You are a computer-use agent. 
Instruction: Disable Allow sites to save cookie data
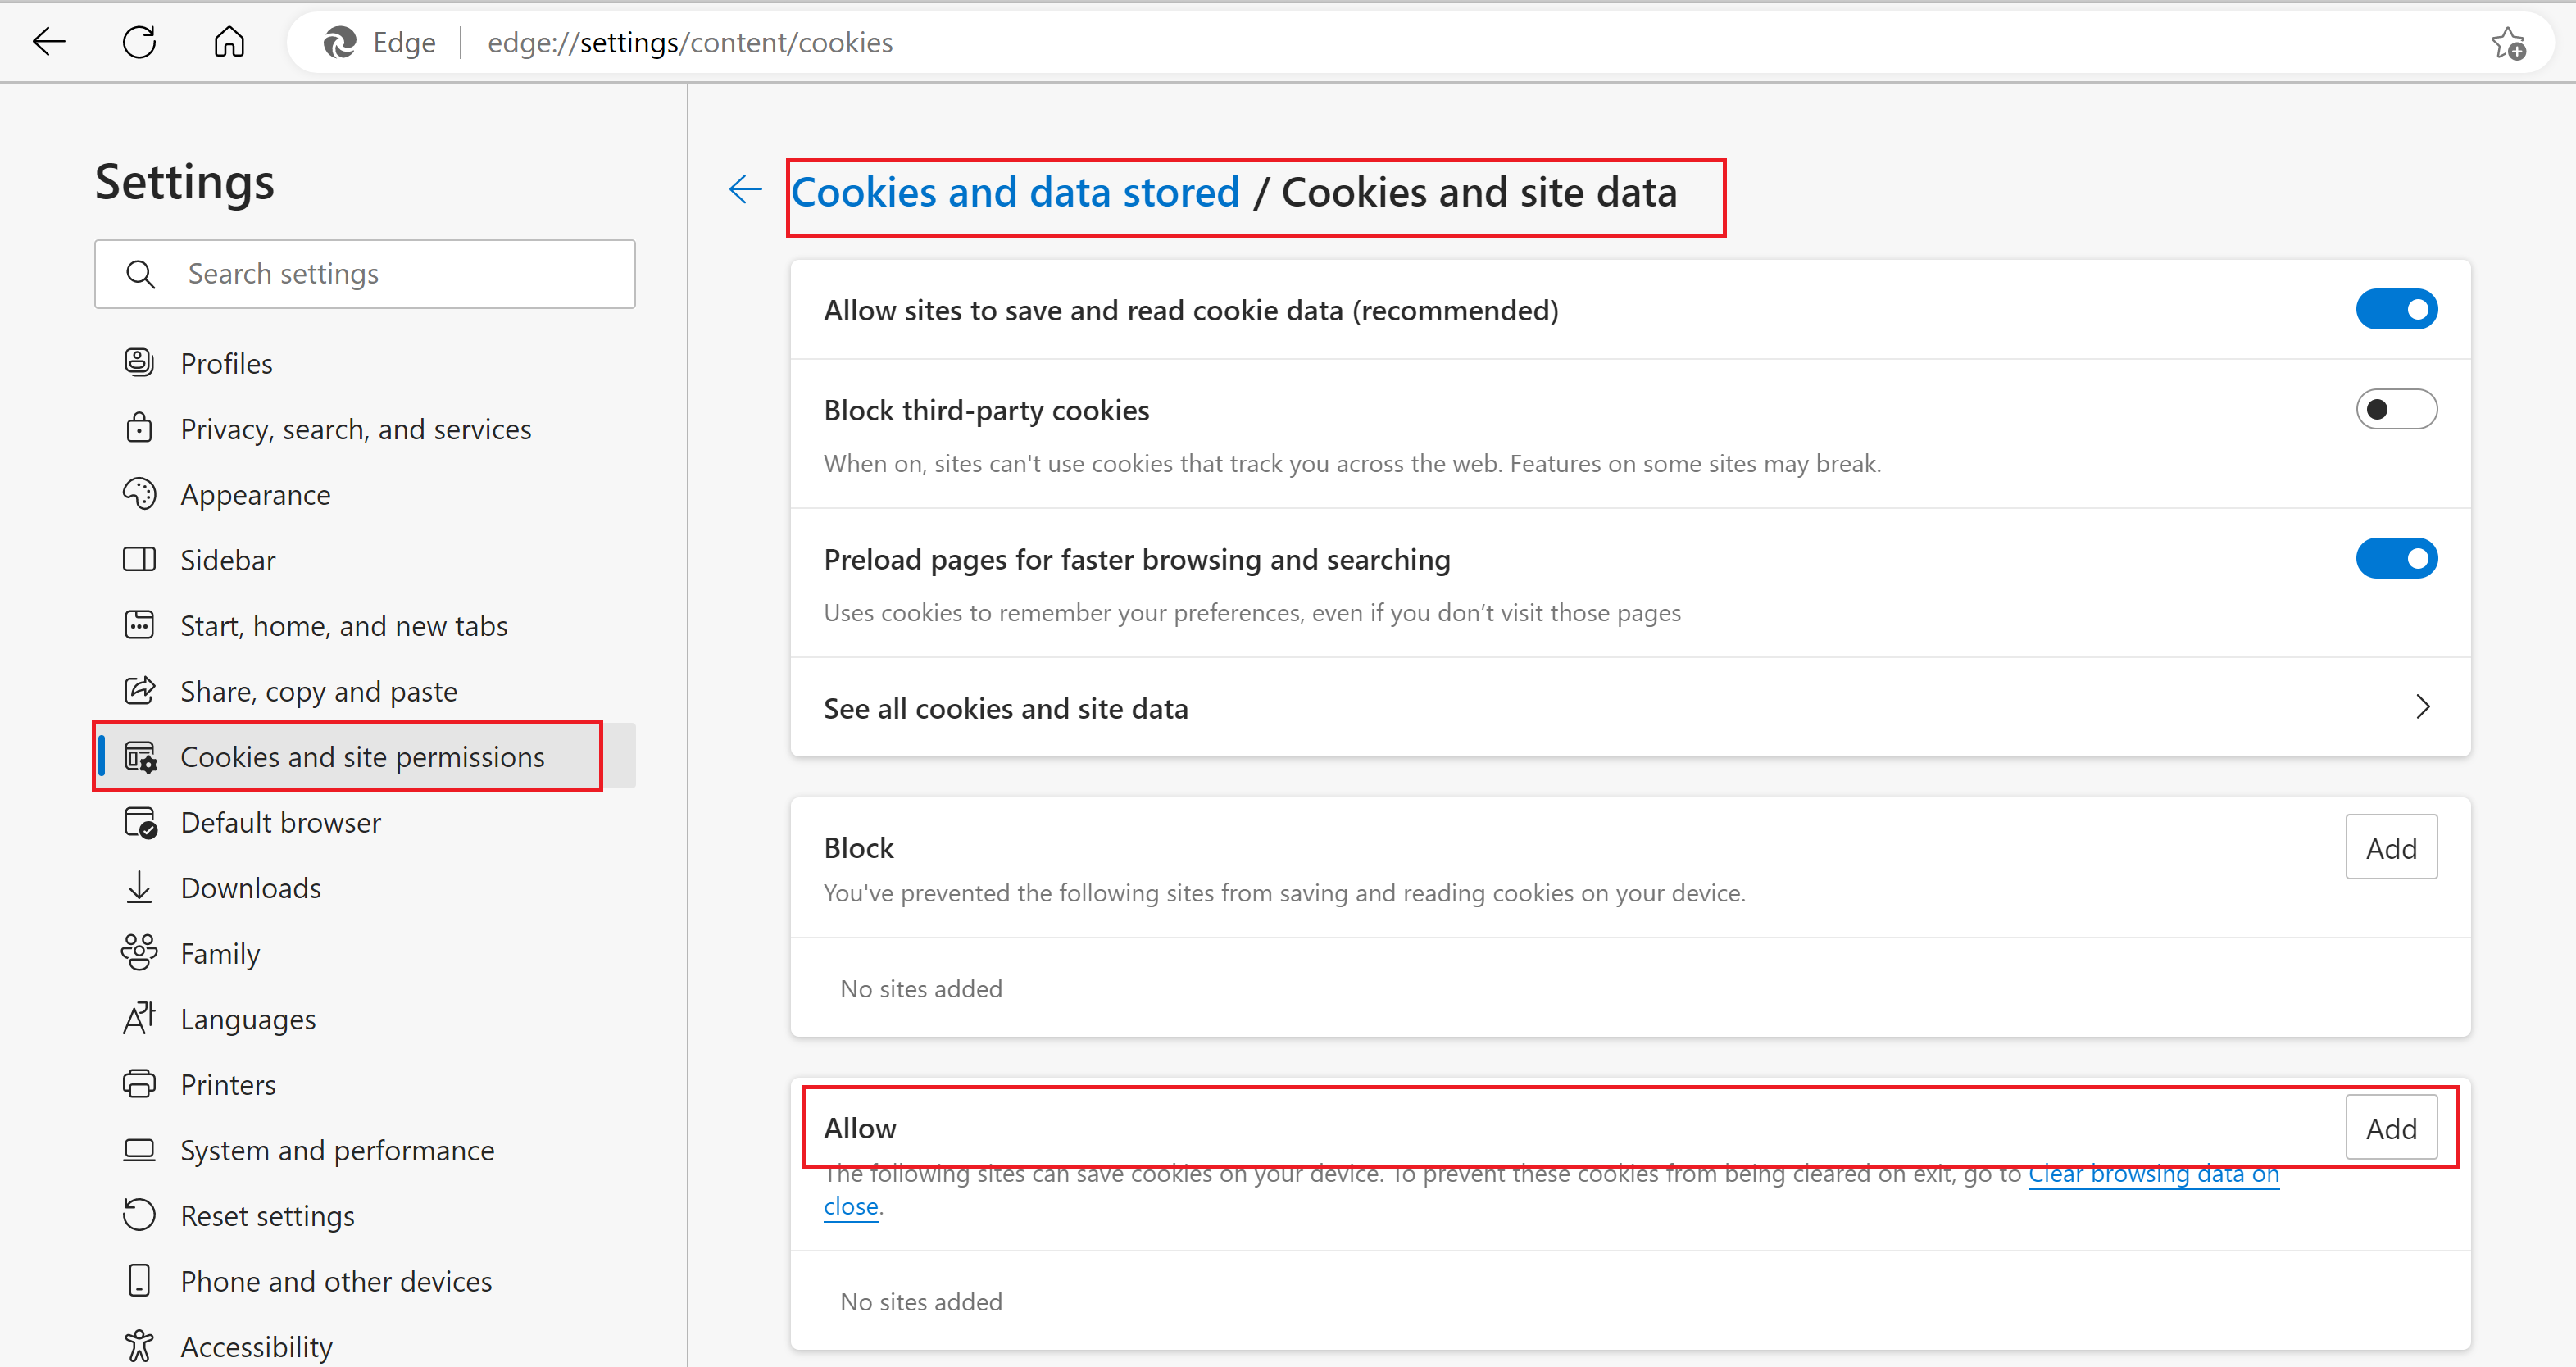(x=2396, y=309)
